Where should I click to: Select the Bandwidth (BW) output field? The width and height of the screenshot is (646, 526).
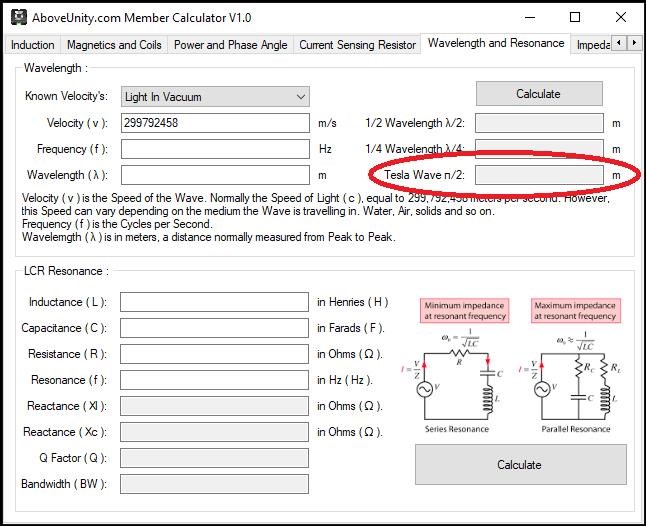214,484
